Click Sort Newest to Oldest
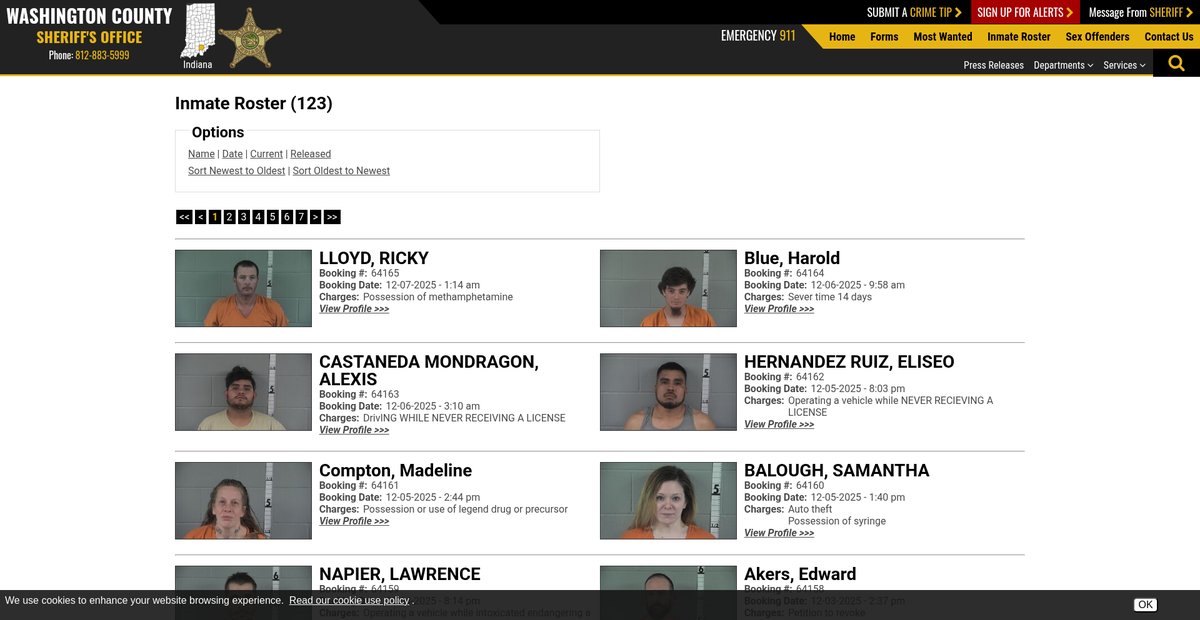 pos(237,171)
